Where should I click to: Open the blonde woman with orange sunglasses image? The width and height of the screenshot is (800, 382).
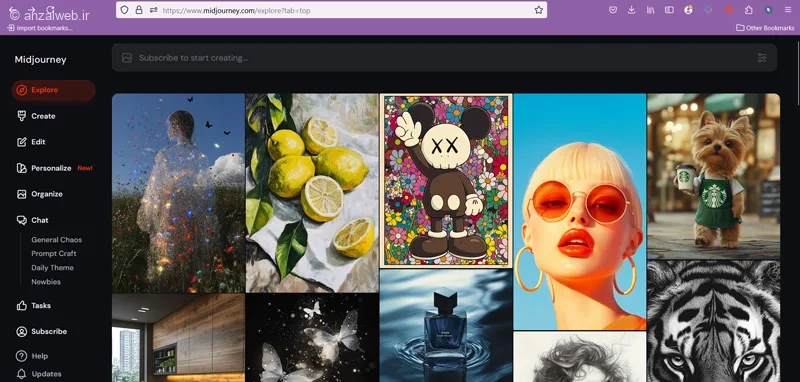(x=580, y=212)
